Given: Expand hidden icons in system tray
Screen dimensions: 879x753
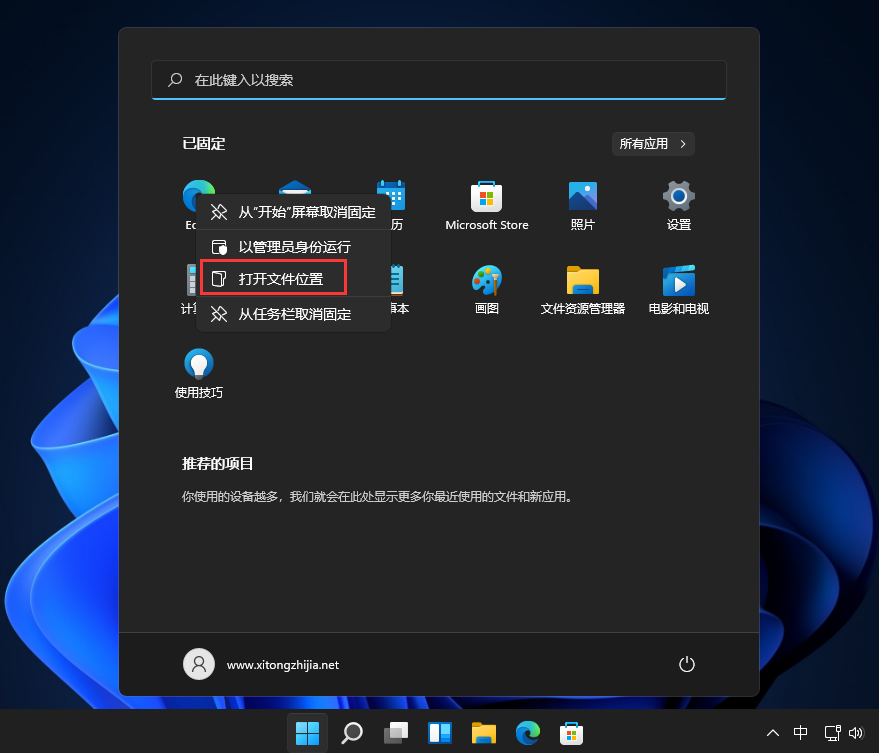Looking at the screenshot, I should [773, 733].
